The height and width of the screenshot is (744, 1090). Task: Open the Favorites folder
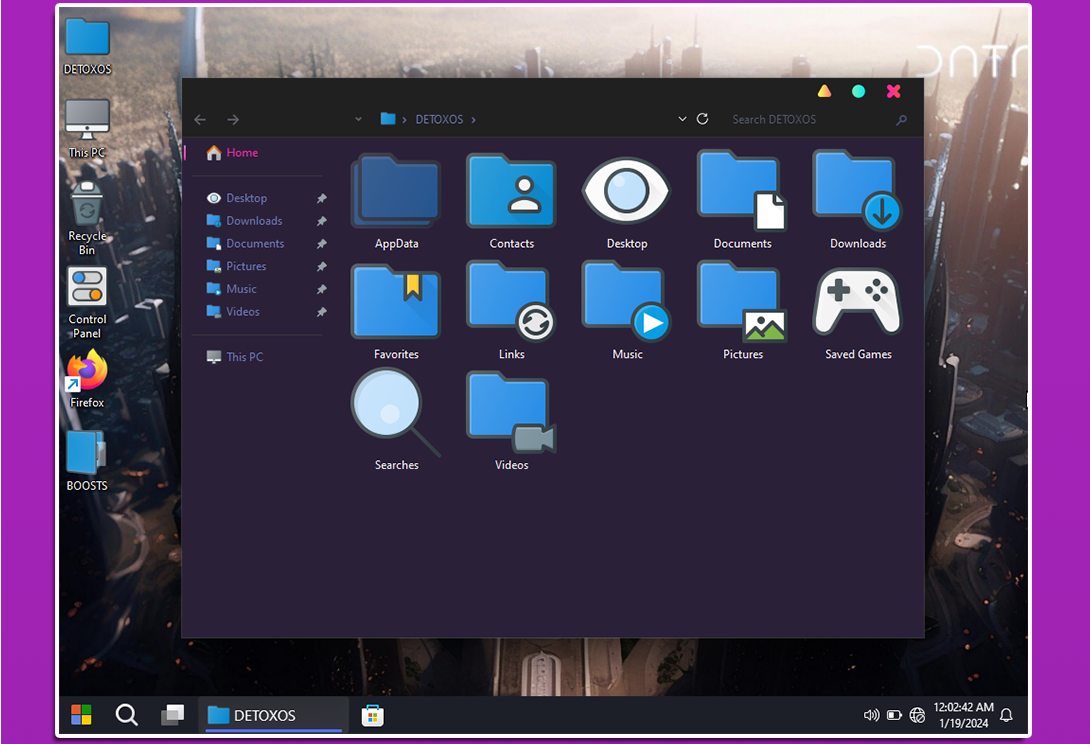396,303
